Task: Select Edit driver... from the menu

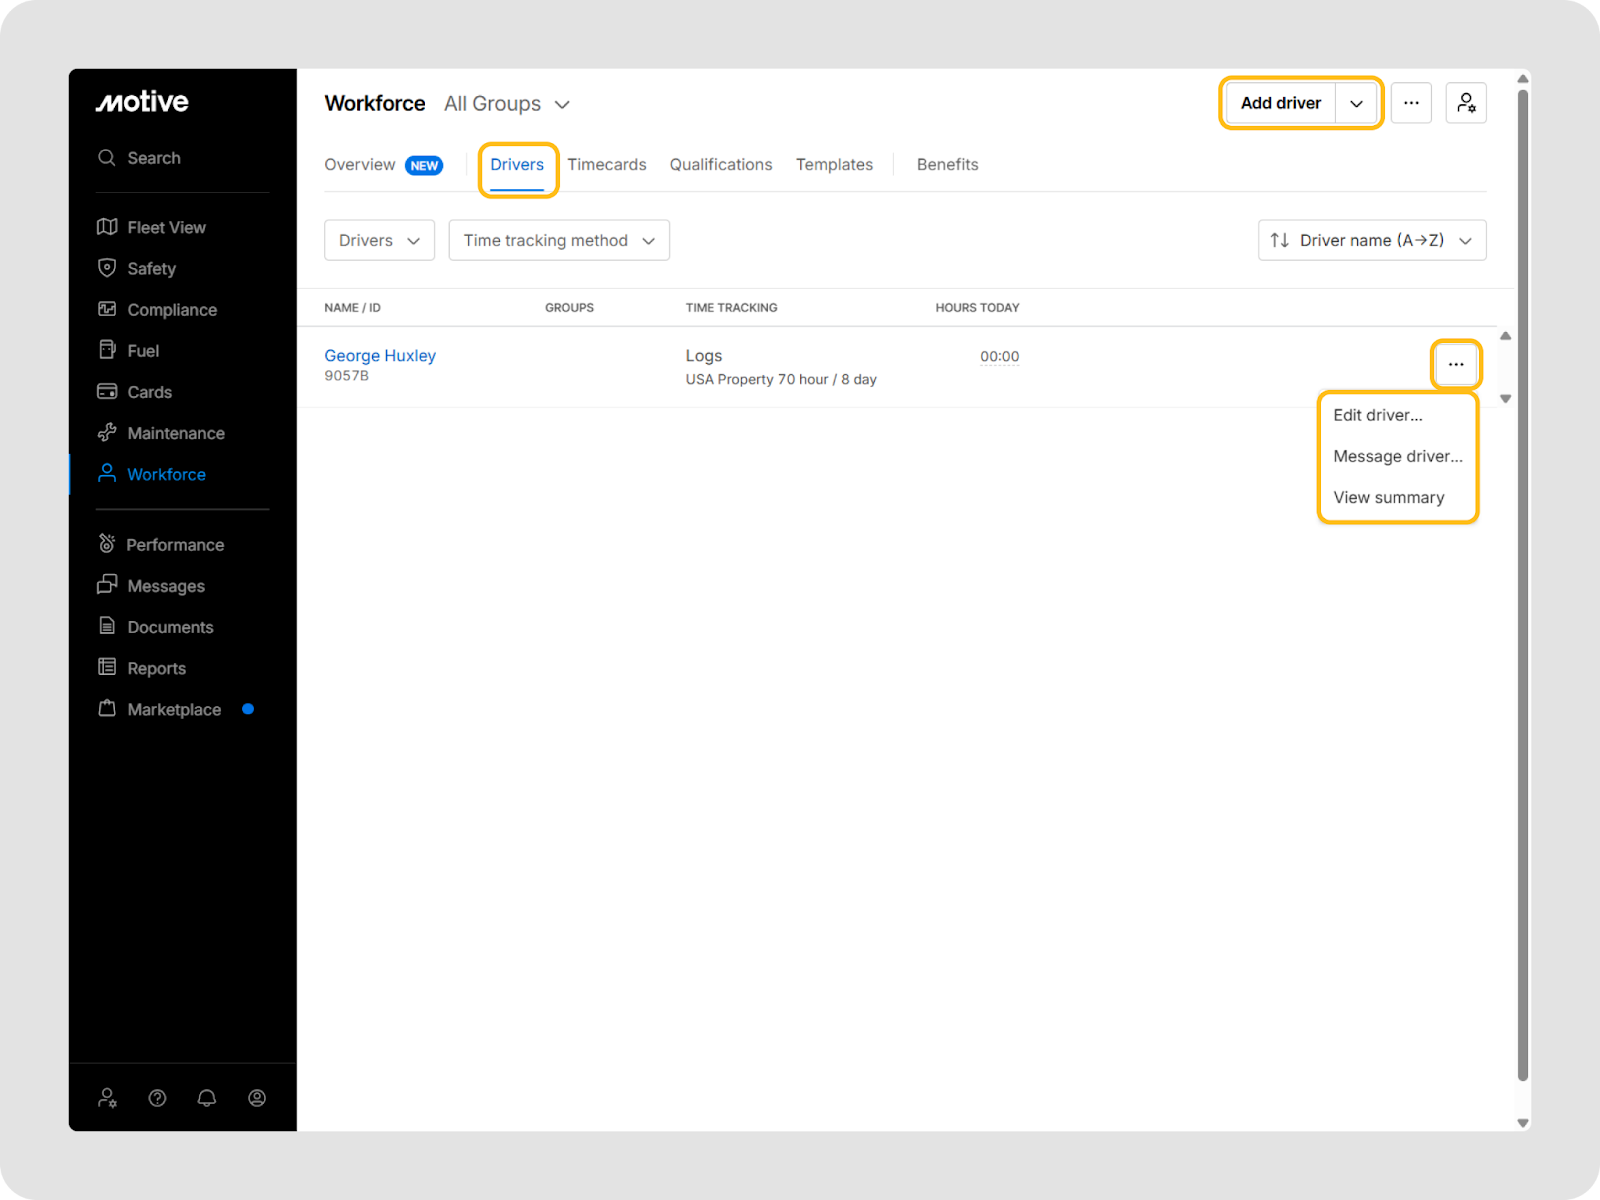Action: pos(1377,415)
